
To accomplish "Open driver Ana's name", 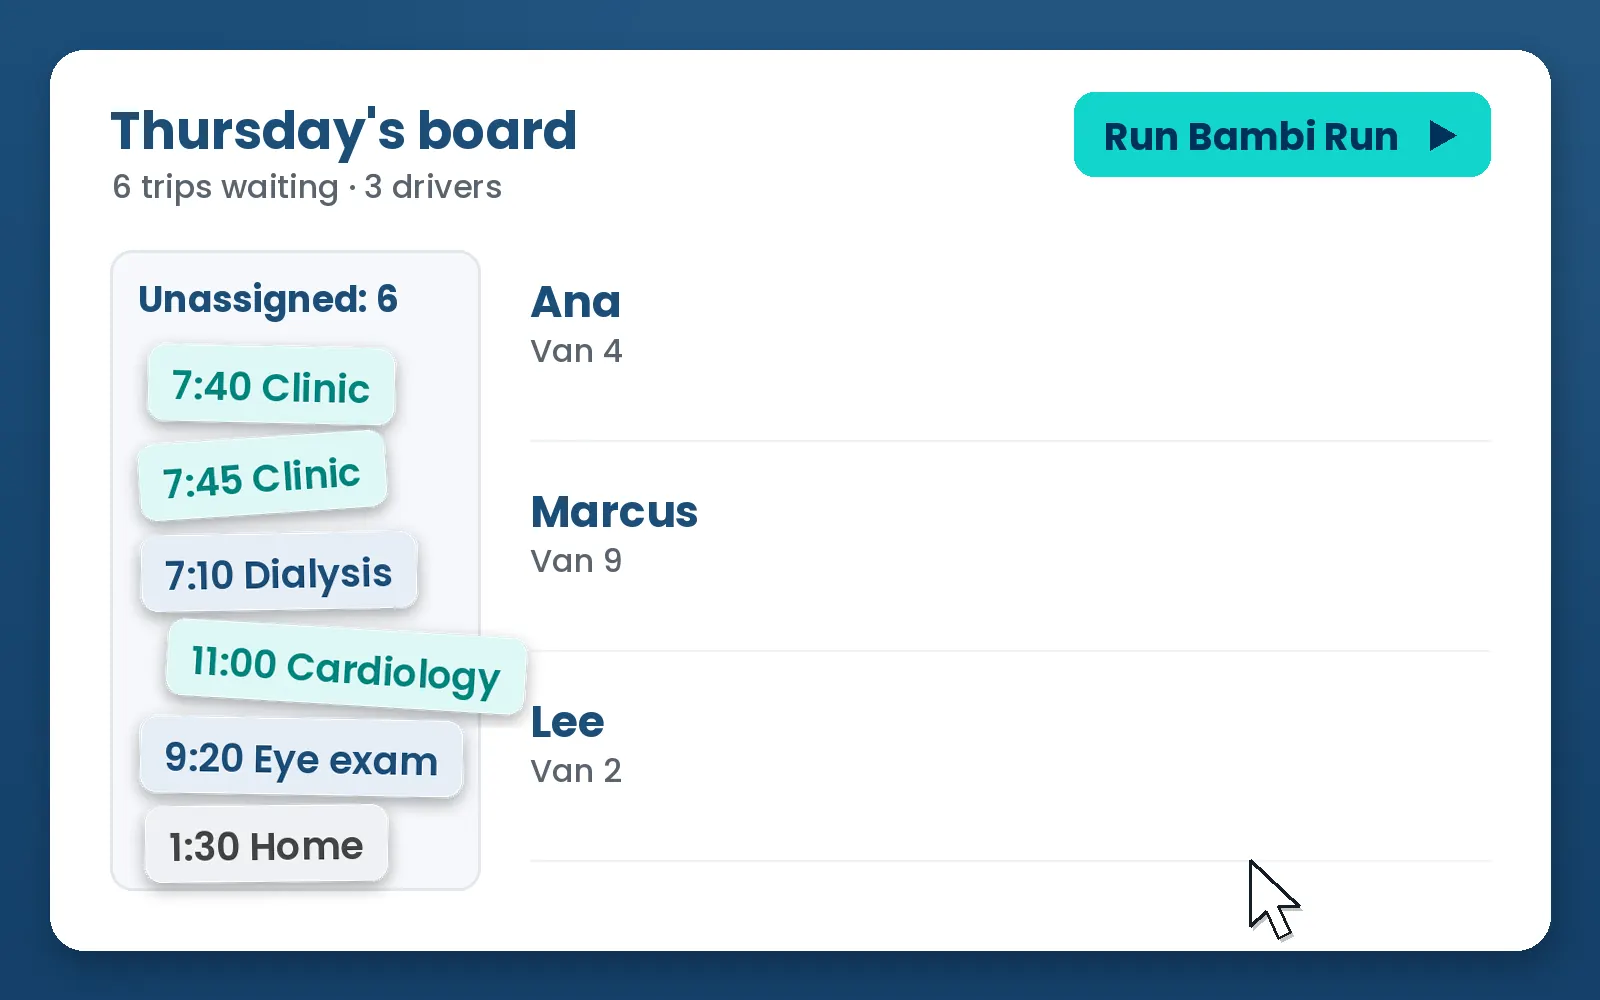I will [576, 301].
